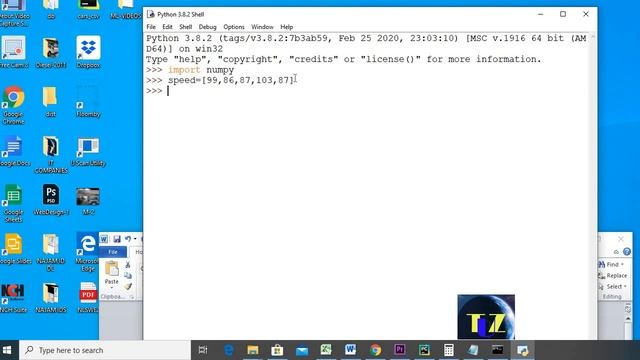Open the Shell menu
This screenshot has width=640, height=360.
186,27
